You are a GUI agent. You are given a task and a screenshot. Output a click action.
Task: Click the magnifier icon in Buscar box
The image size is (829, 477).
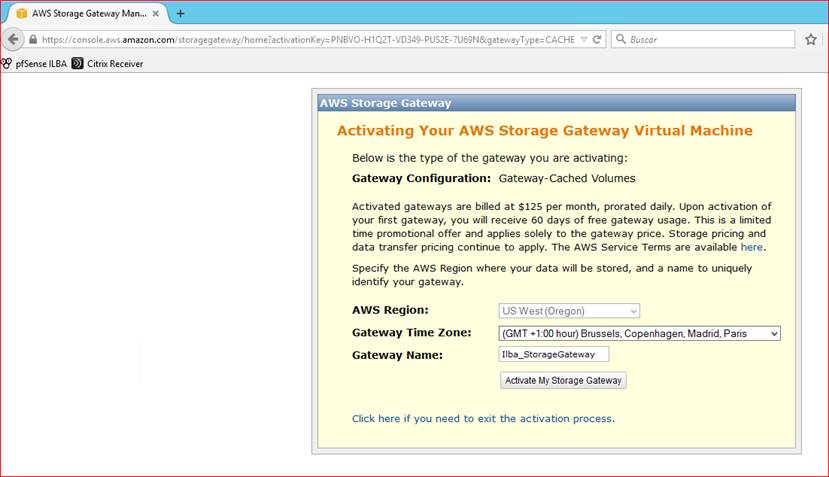click(621, 39)
